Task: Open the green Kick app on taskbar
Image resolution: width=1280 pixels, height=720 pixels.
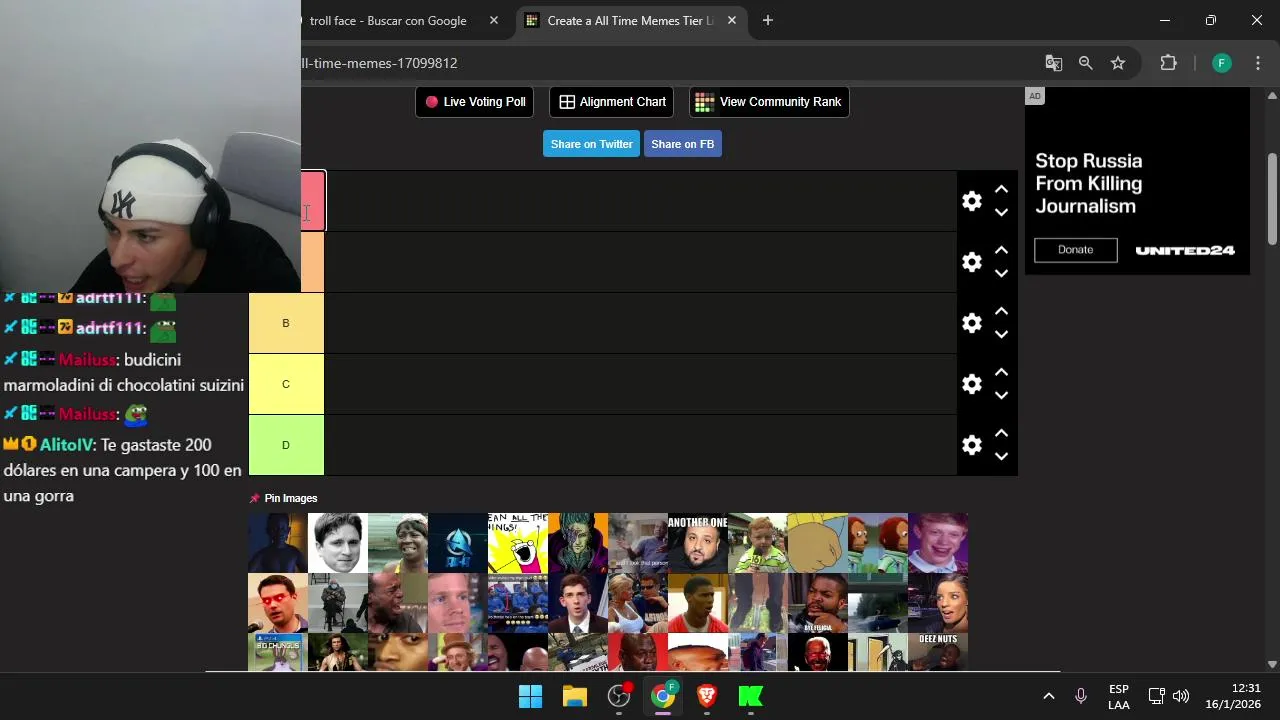Action: click(751, 696)
